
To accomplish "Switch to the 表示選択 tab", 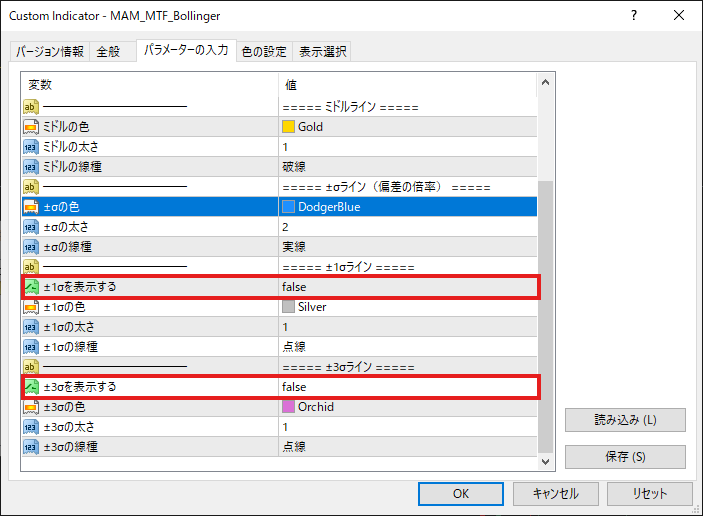I will point(322,52).
